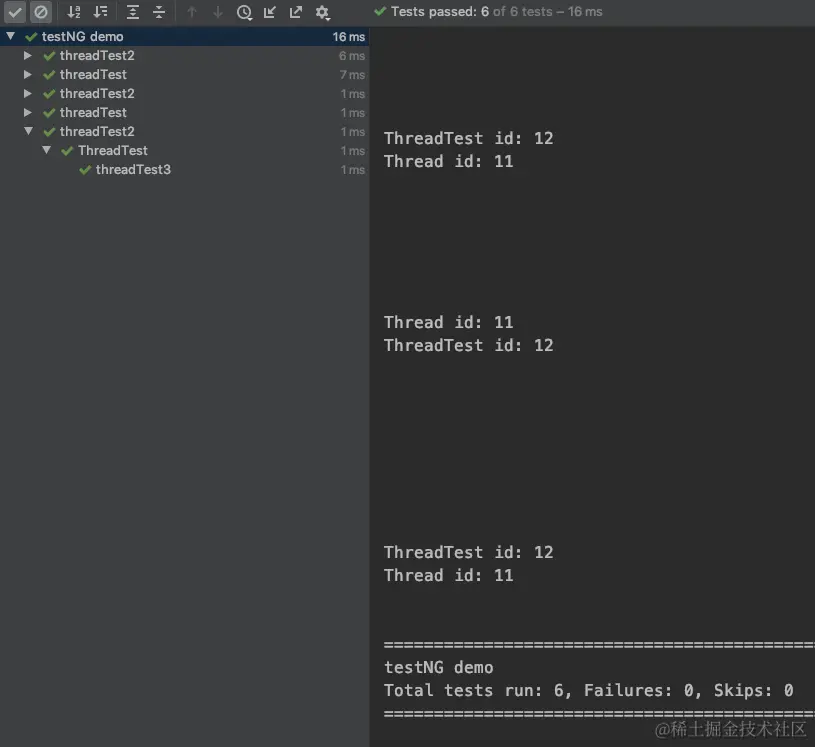Screen dimensions: 815x747
Task: Sort tests alphabetically
Action: 74,12
